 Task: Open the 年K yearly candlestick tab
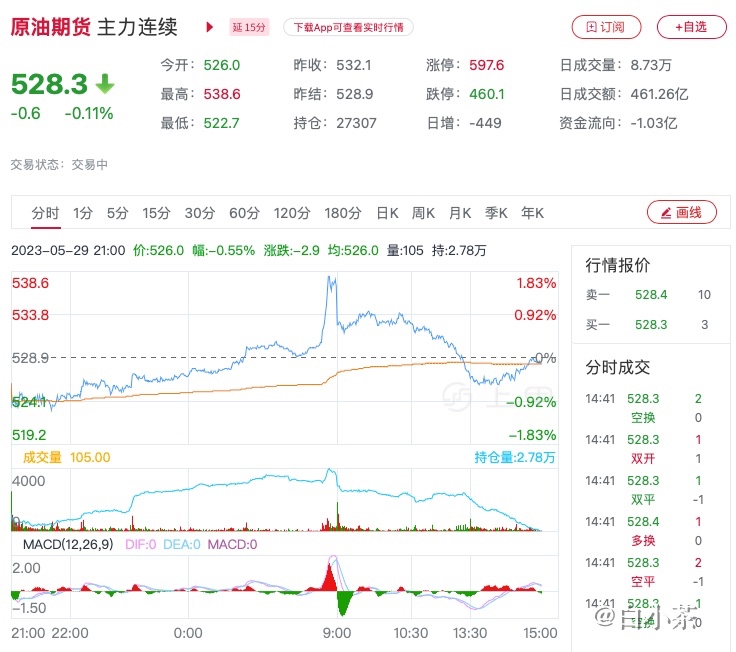point(532,213)
